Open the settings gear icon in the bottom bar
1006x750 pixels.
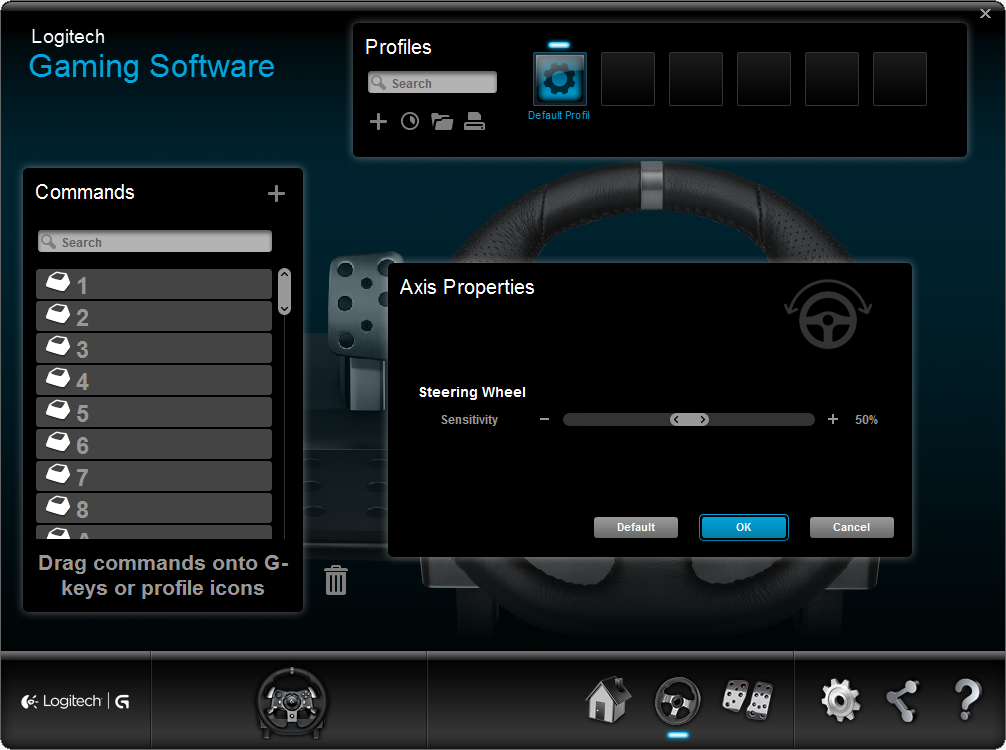[840, 701]
